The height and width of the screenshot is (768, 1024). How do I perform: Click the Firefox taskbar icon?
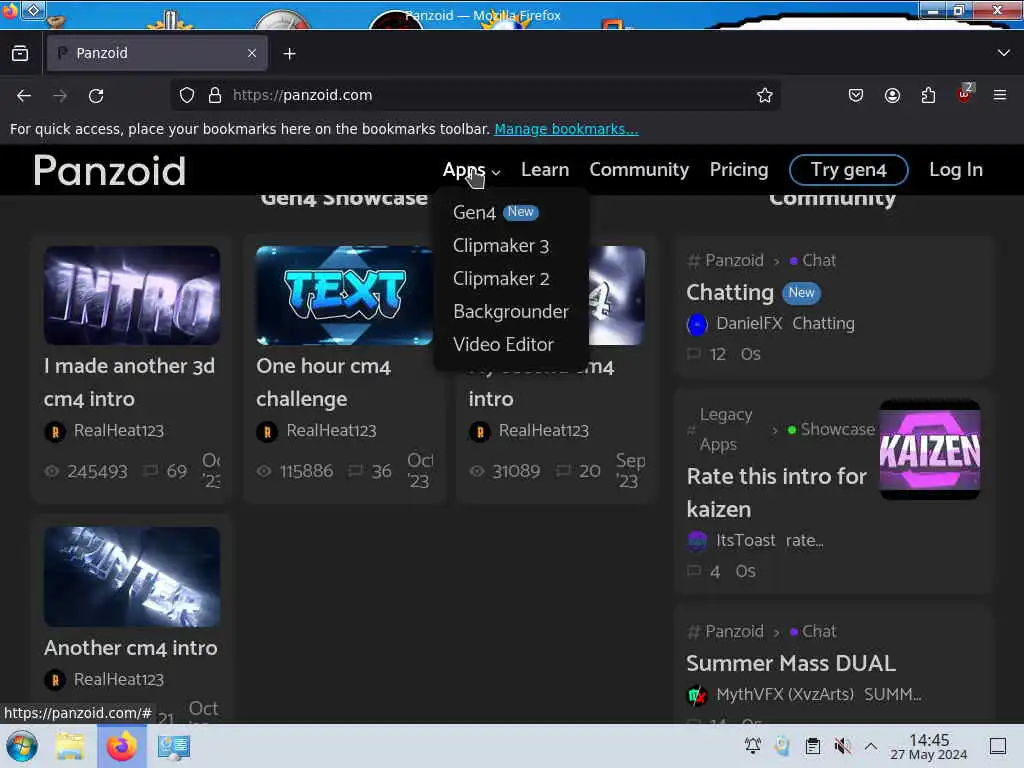pos(121,746)
